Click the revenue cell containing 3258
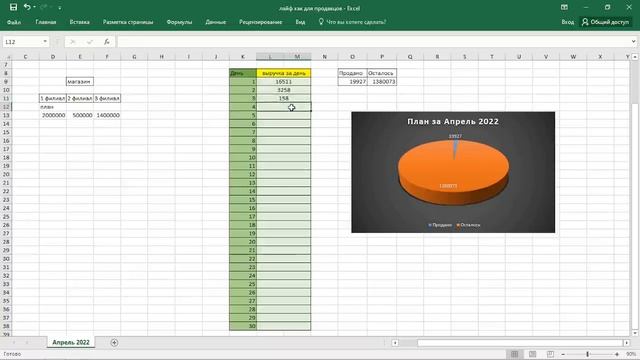640x360 pixels. click(x=284, y=90)
